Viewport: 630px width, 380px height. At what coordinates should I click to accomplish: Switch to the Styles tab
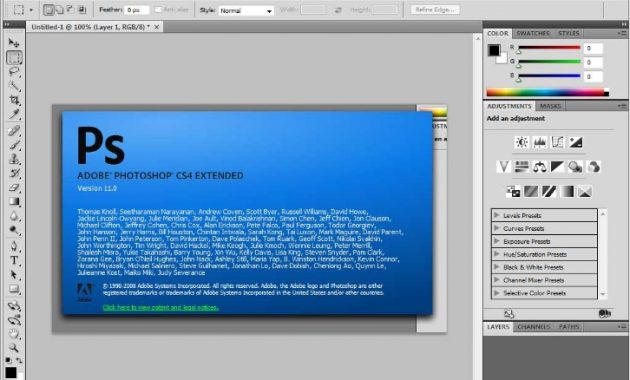click(x=569, y=33)
